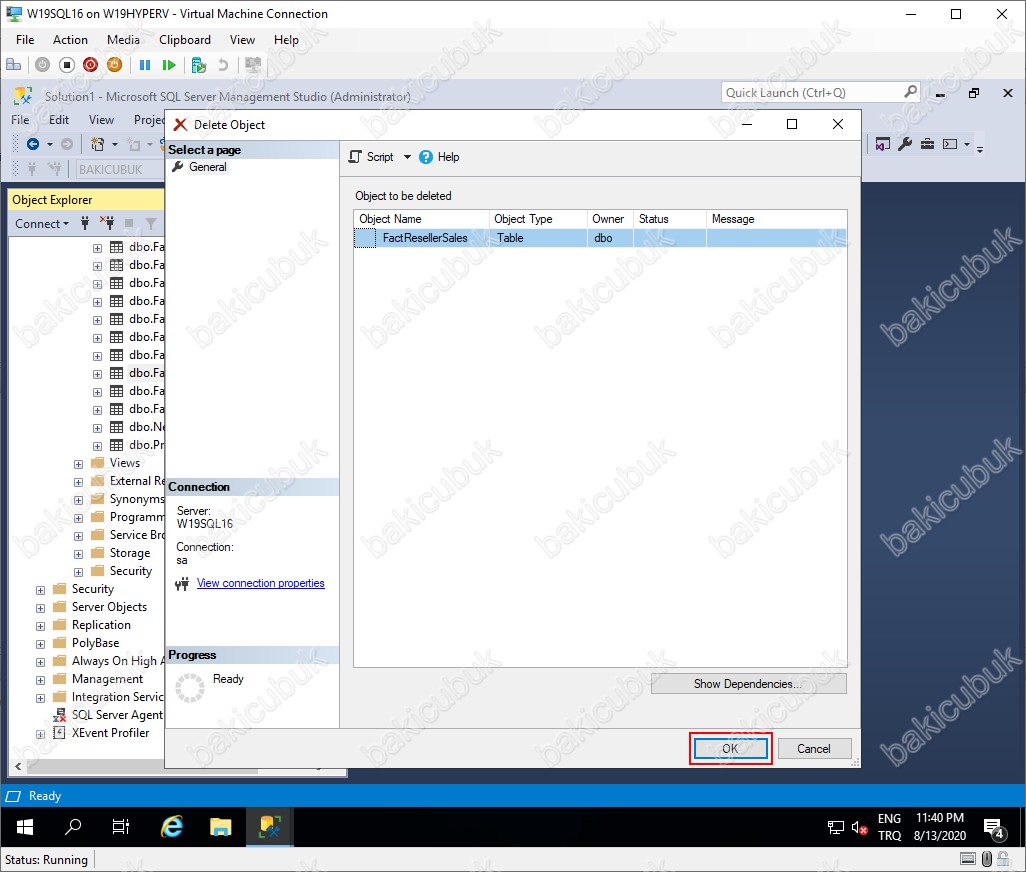
Task: Expand the Synonyms folder node
Action: 79,500
